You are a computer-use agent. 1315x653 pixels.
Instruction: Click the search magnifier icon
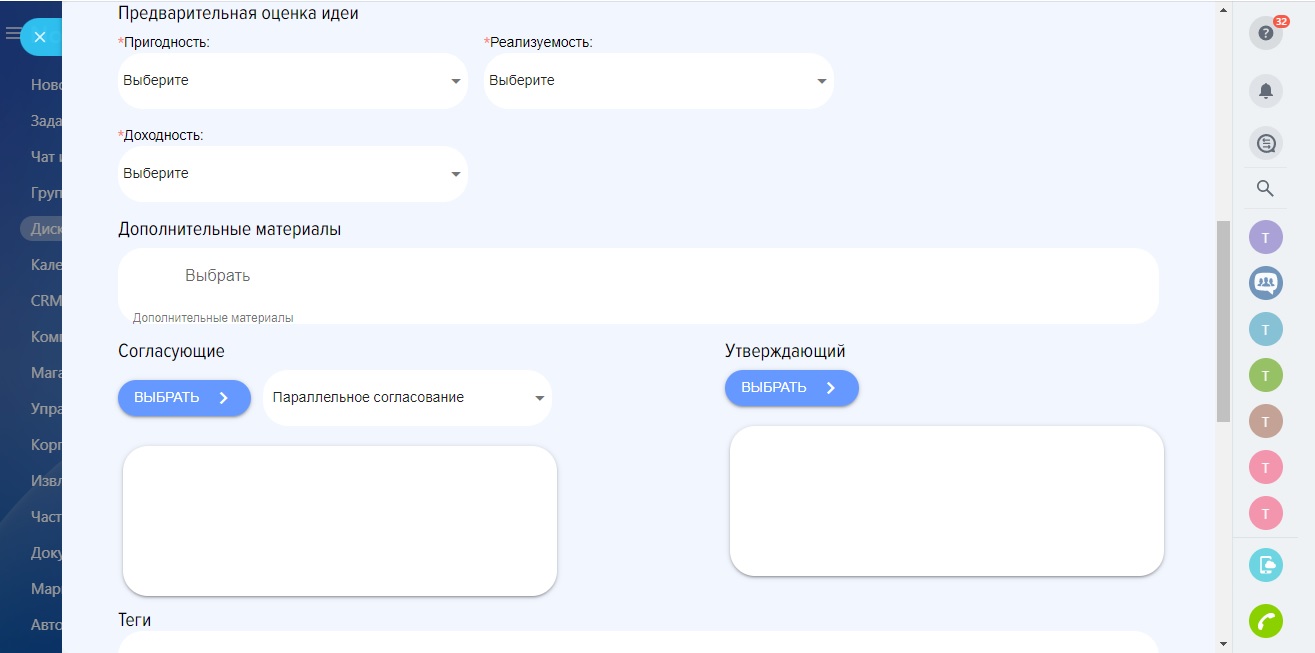1265,188
